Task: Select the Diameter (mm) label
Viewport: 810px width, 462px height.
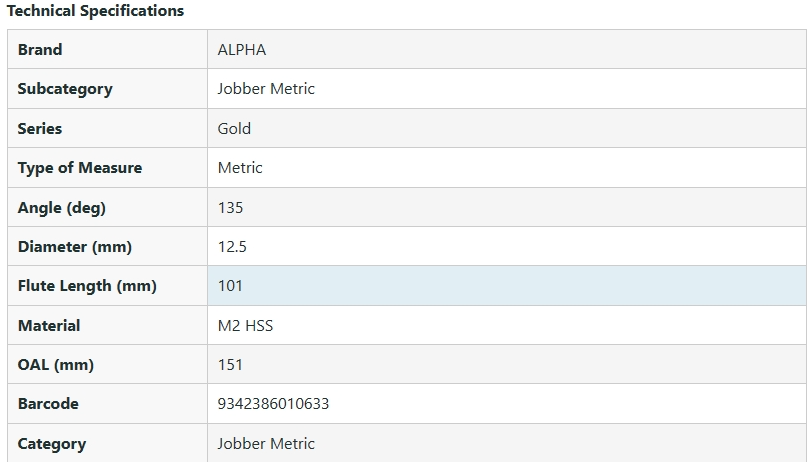Action: (x=75, y=247)
